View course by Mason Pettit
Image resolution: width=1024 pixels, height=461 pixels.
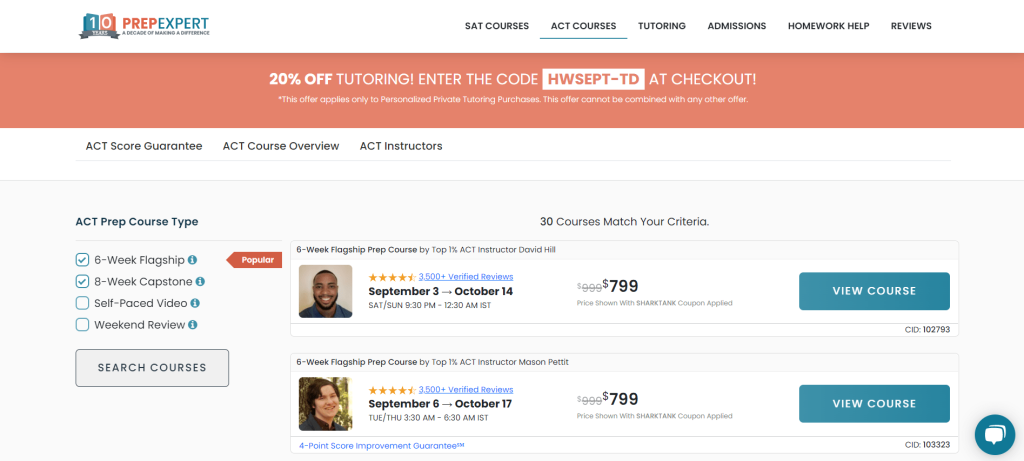coord(874,404)
